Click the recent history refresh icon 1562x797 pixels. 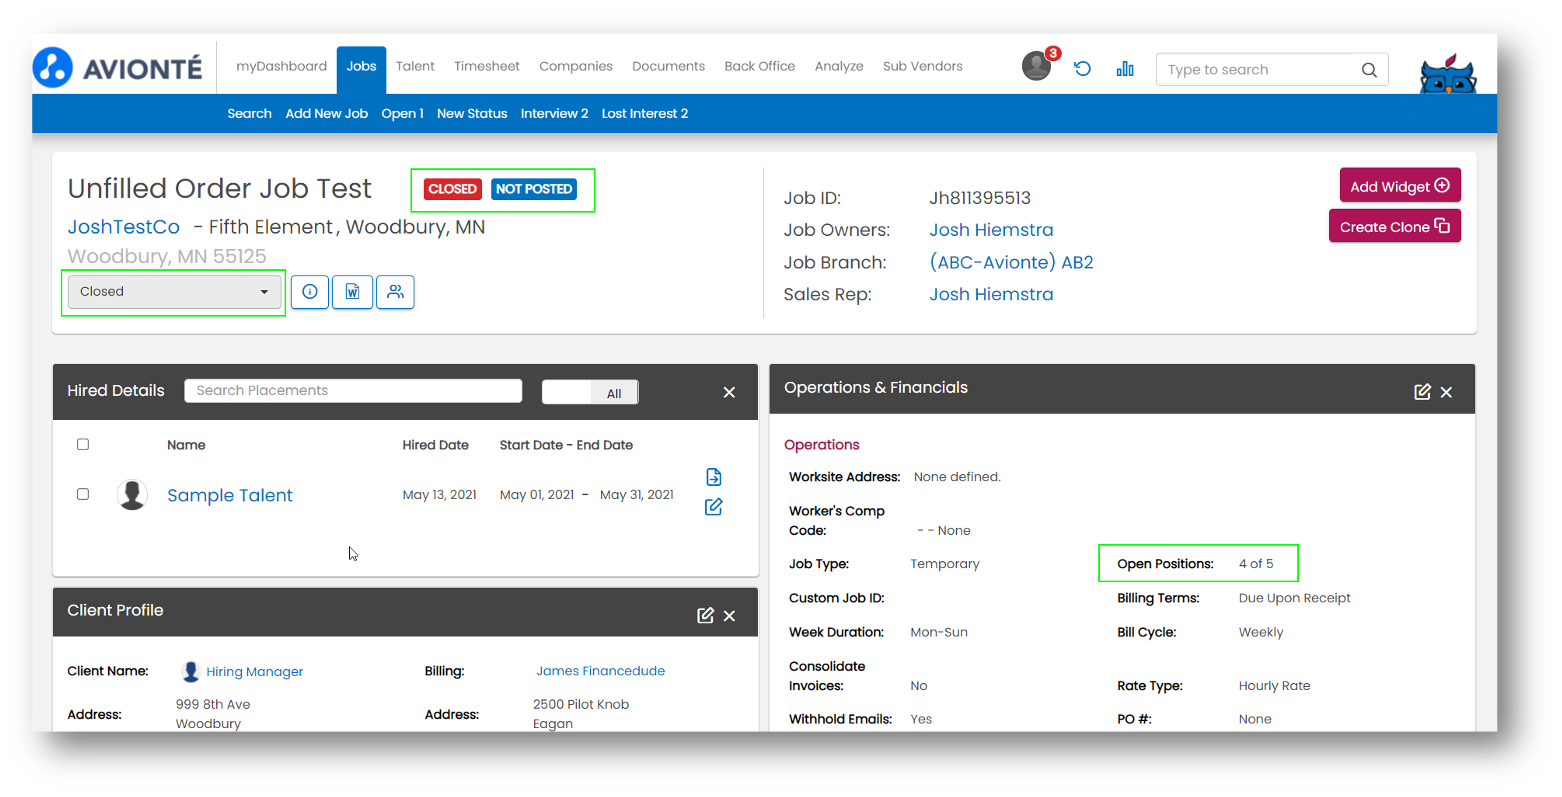click(x=1082, y=68)
